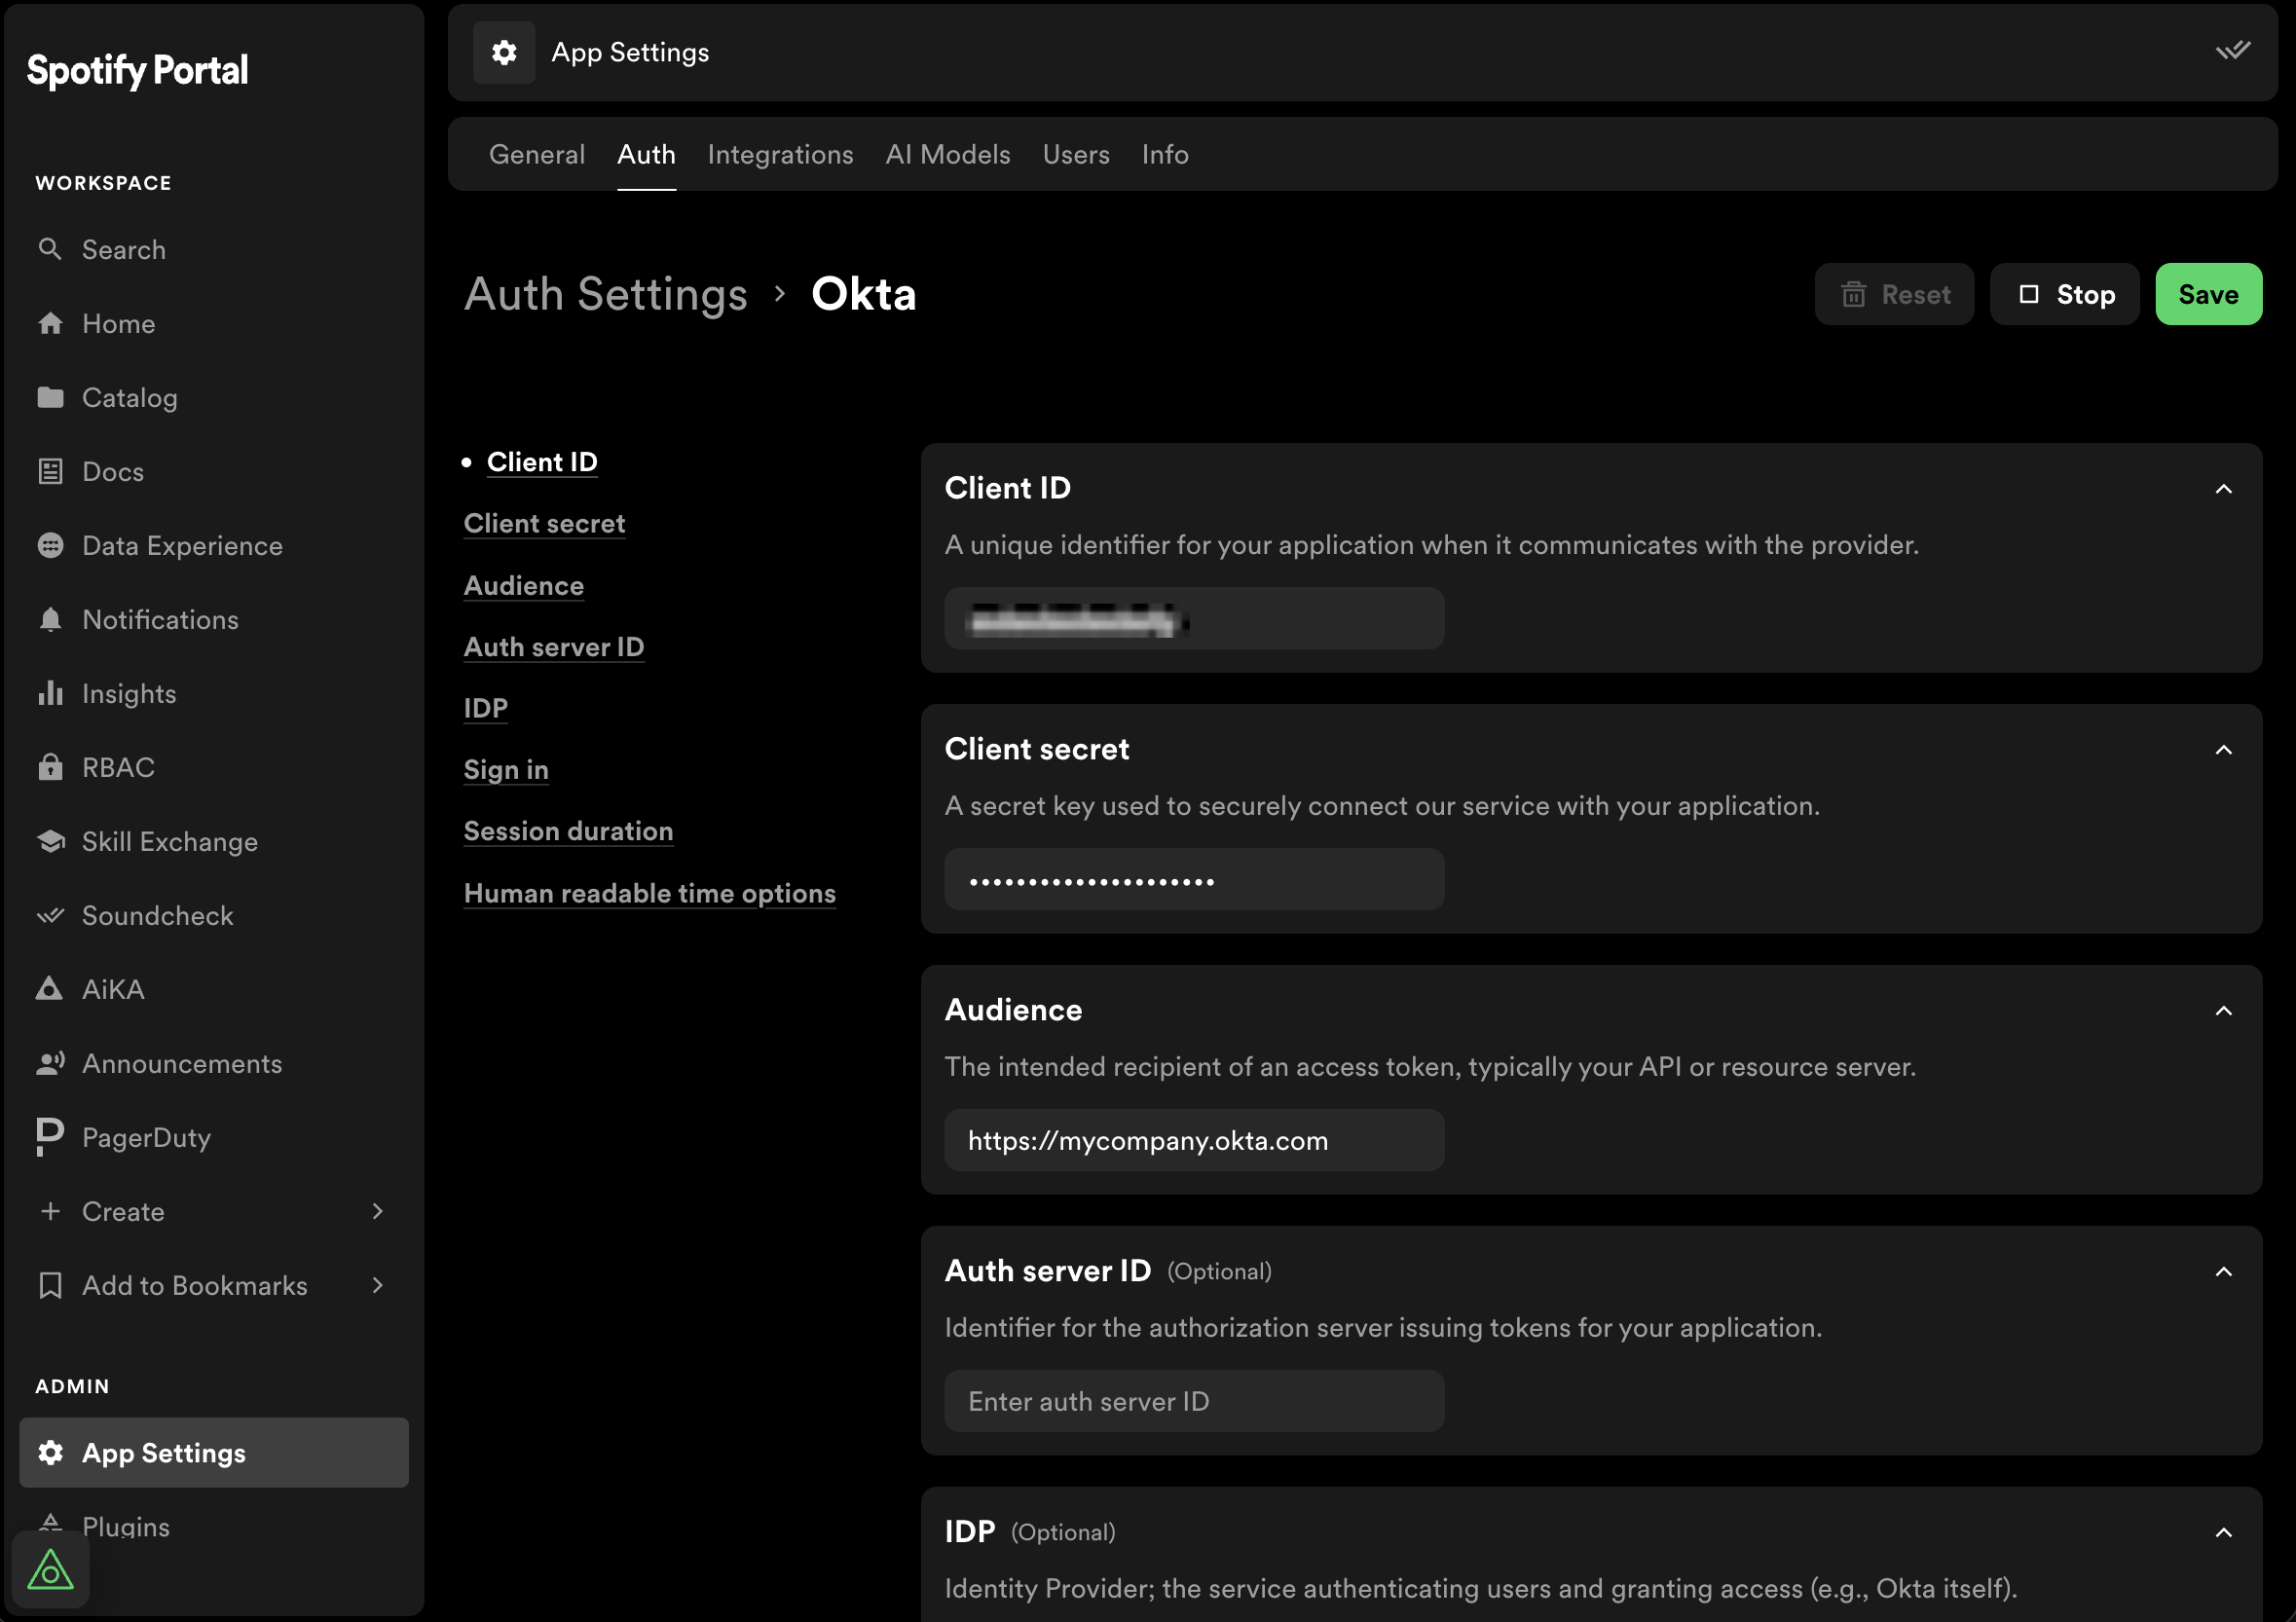This screenshot has width=2296, height=1622.
Task: Click the Reset button
Action: [1894, 294]
